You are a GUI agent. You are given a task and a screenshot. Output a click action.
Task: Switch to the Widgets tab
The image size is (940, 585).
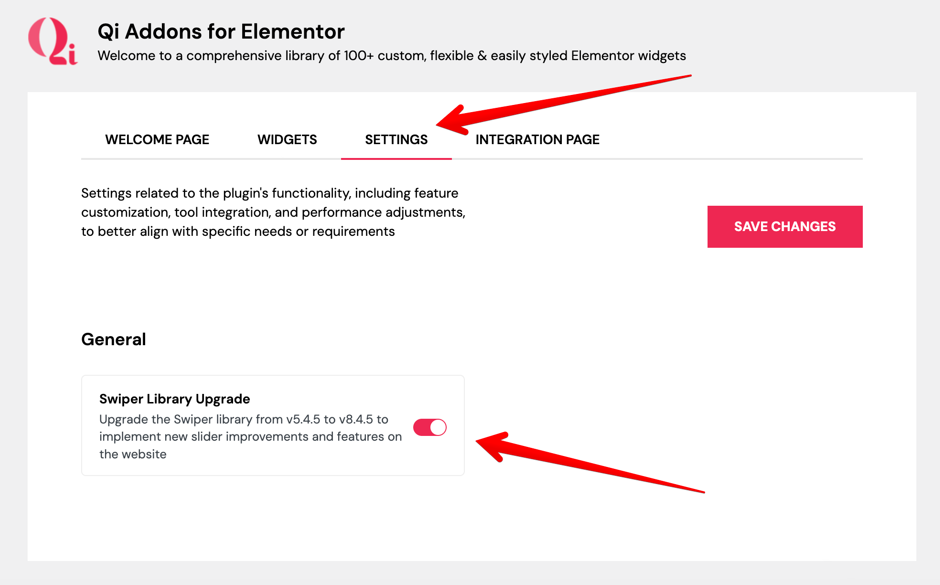click(287, 140)
